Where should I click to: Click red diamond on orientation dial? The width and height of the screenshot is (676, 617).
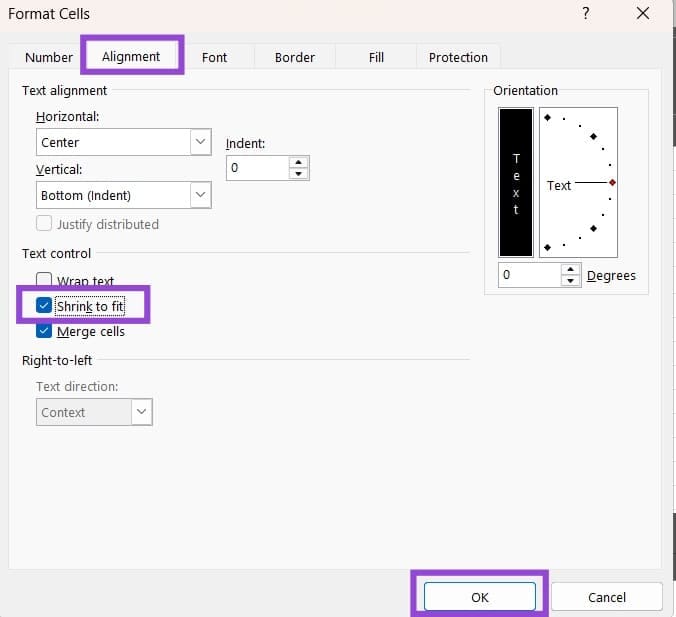click(x=612, y=183)
